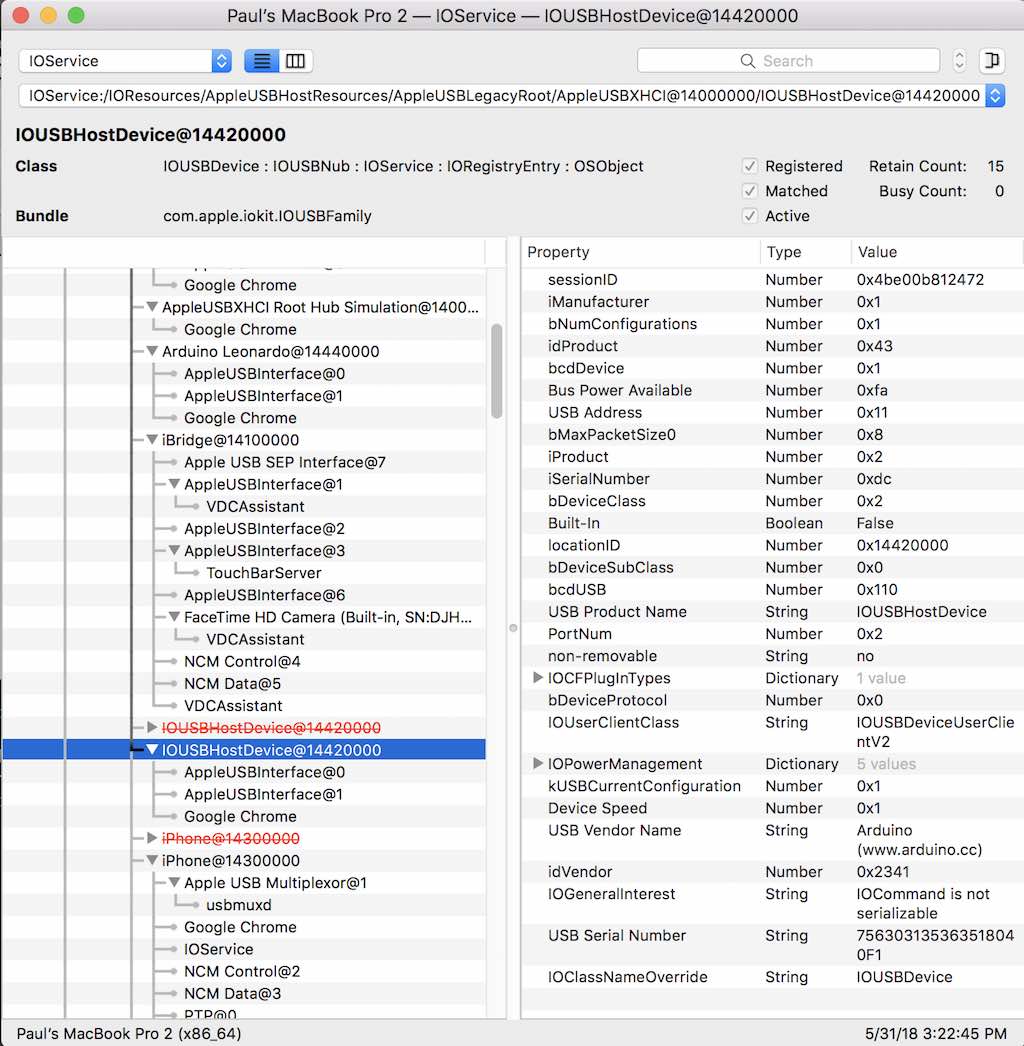
Task: Collapse the selected IOUSBHostDevice@14420000 node
Action: click(x=152, y=750)
